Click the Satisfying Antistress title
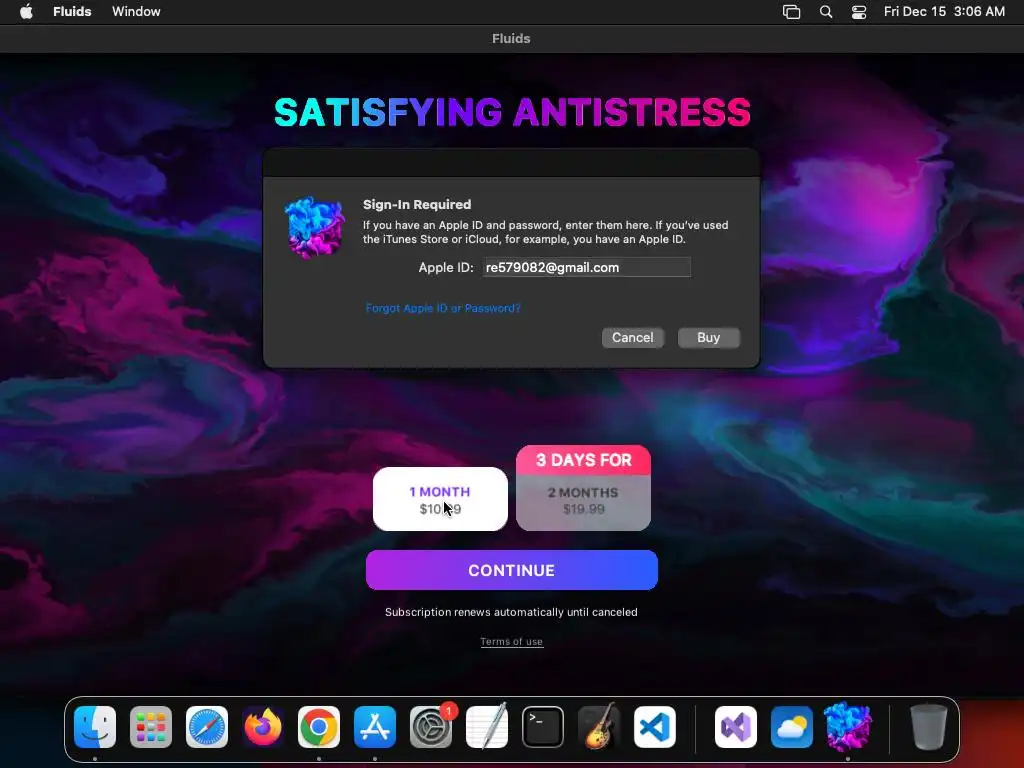The image size is (1024, 768). coord(512,112)
